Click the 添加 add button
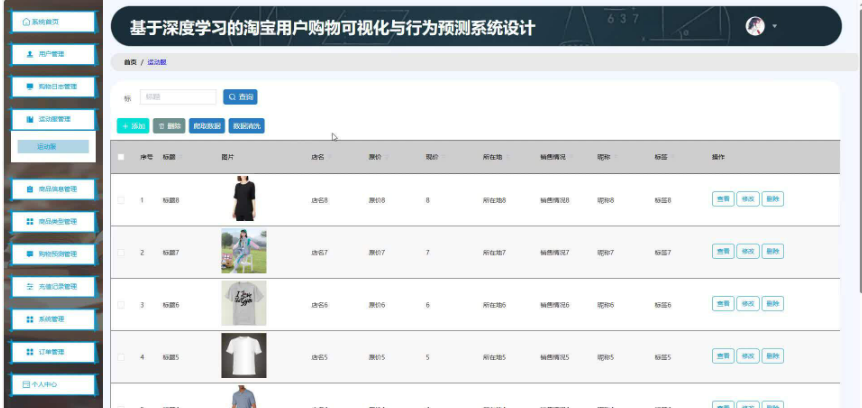Screen dimensions: 862x408 point(133,126)
